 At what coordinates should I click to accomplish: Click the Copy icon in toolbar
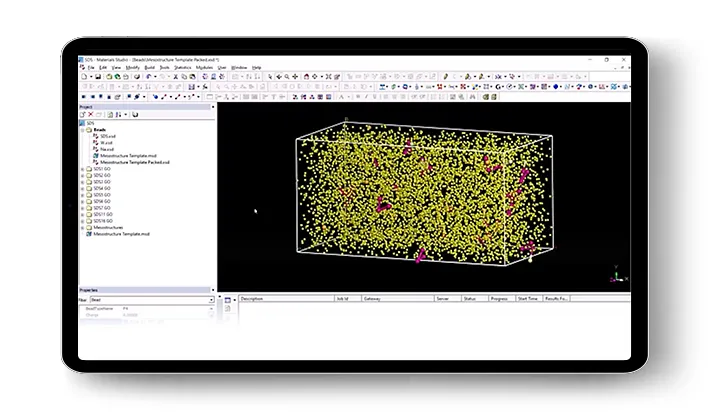184,77
